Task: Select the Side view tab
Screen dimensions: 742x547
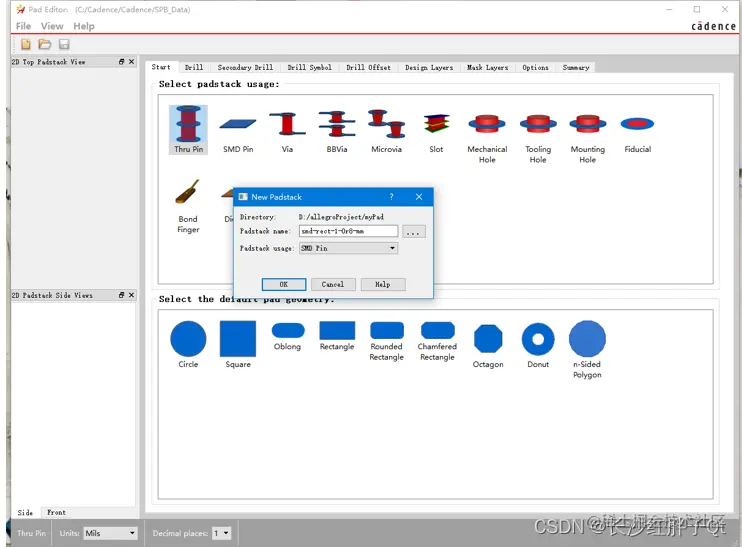Action: pos(26,512)
